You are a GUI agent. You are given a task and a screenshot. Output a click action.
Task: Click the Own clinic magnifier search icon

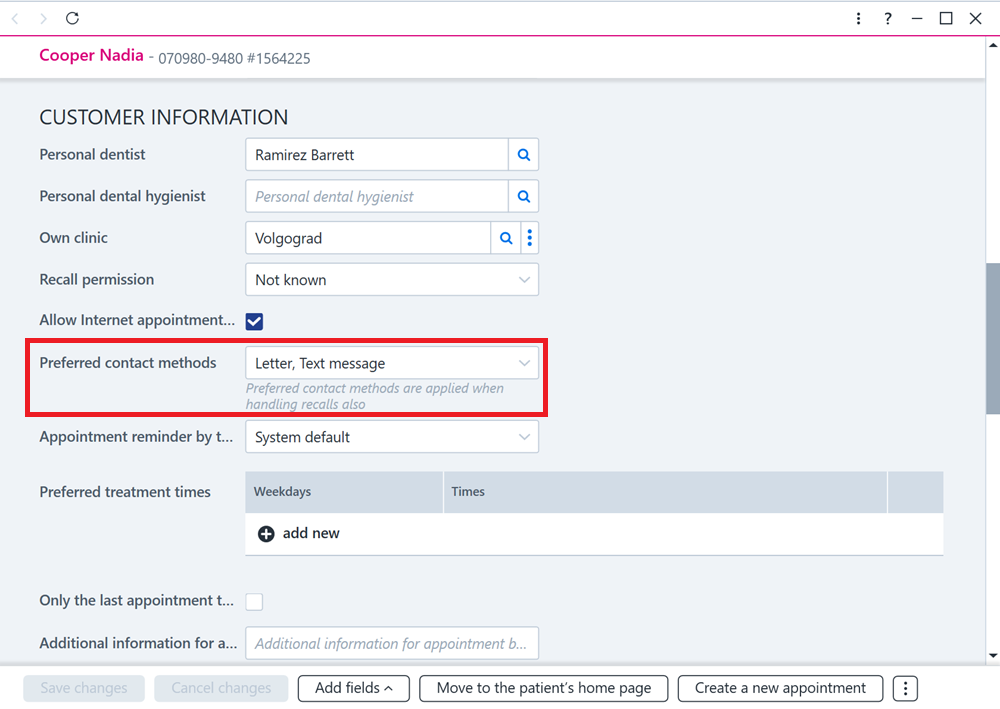click(506, 238)
